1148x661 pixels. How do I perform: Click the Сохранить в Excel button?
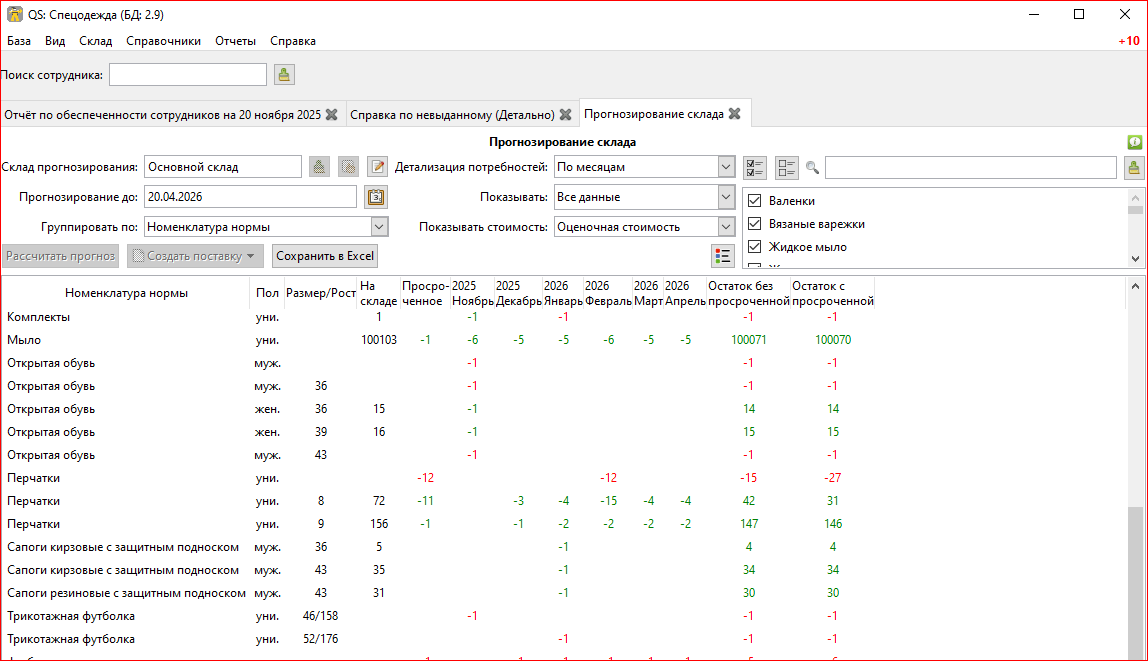click(325, 256)
